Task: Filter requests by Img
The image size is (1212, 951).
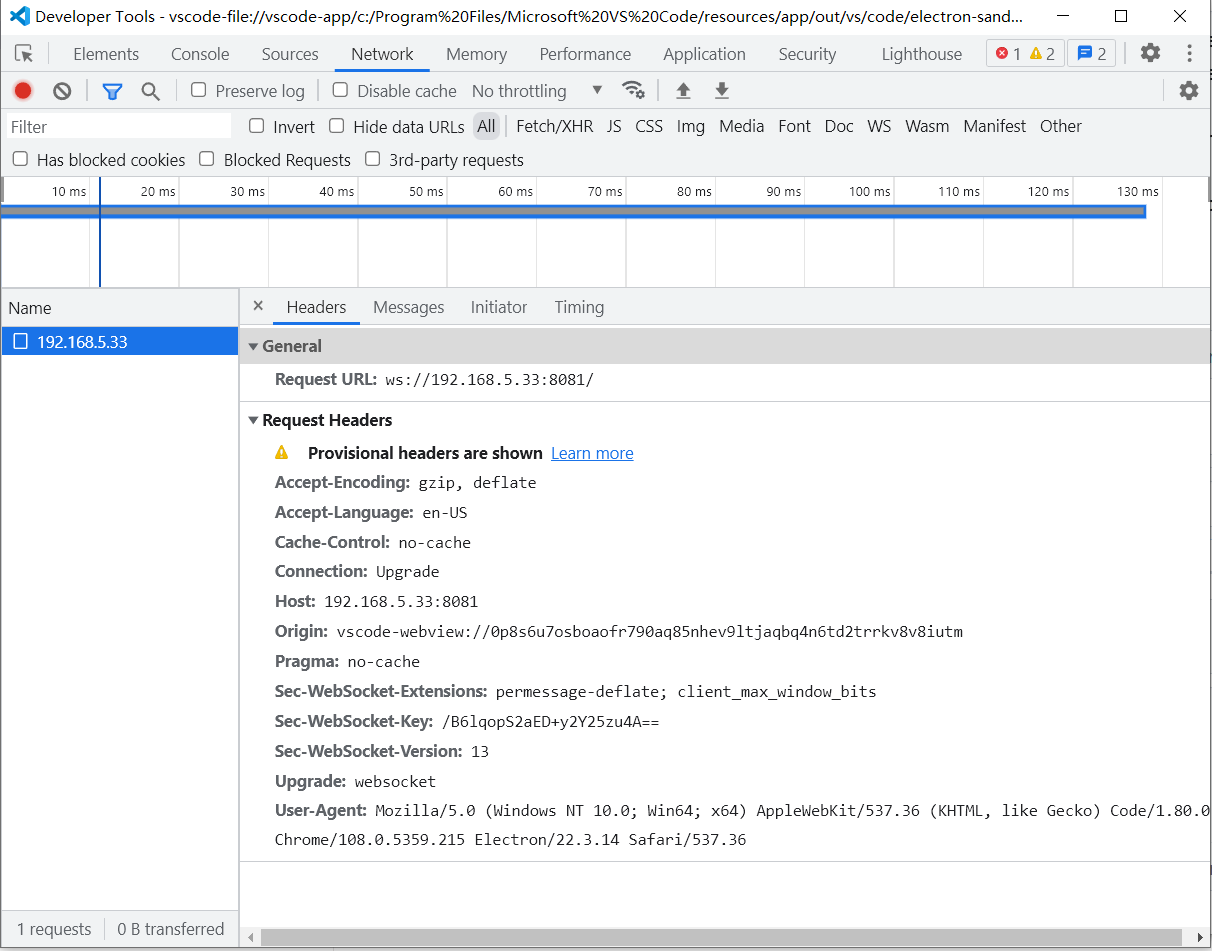Action: 690,126
